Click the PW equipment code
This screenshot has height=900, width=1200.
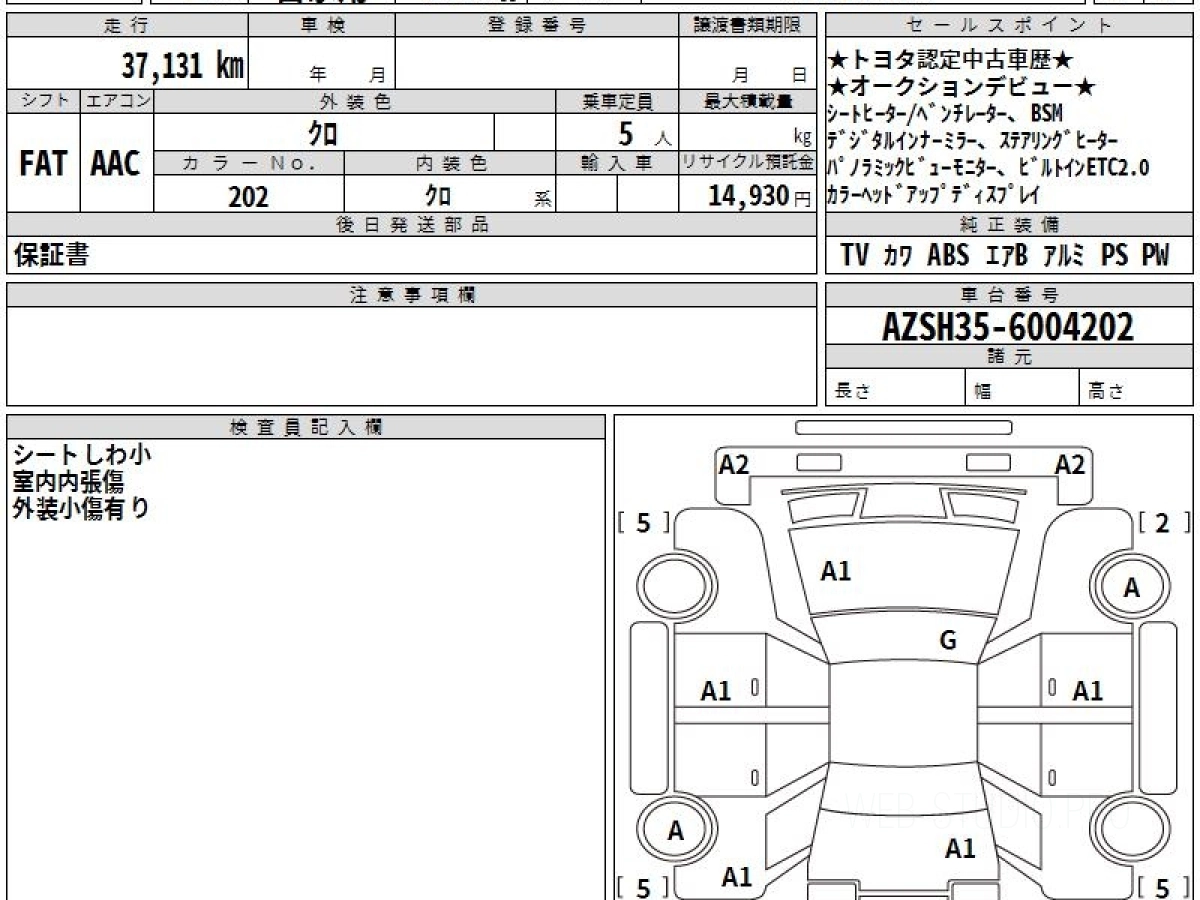point(1155,256)
